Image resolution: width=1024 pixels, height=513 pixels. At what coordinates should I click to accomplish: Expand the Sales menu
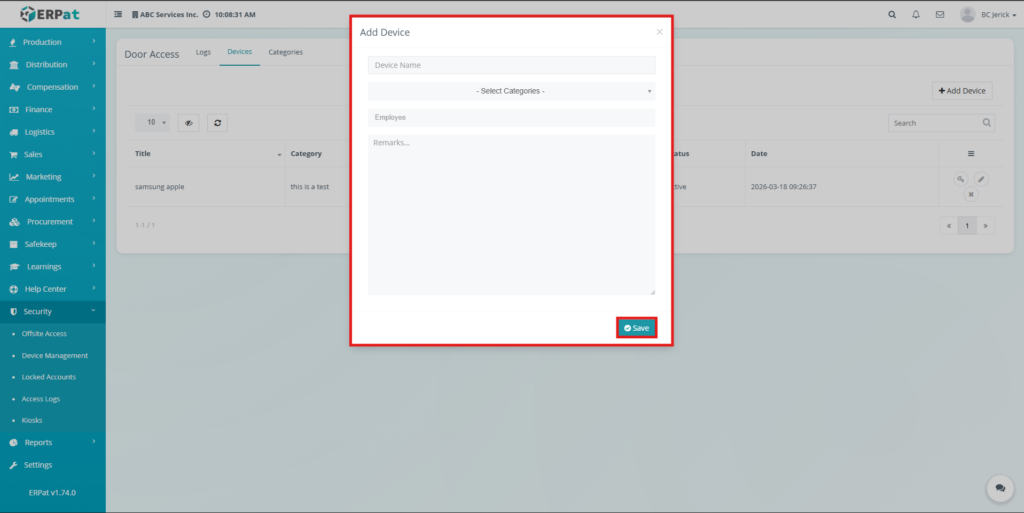pyautogui.click(x=52, y=155)
